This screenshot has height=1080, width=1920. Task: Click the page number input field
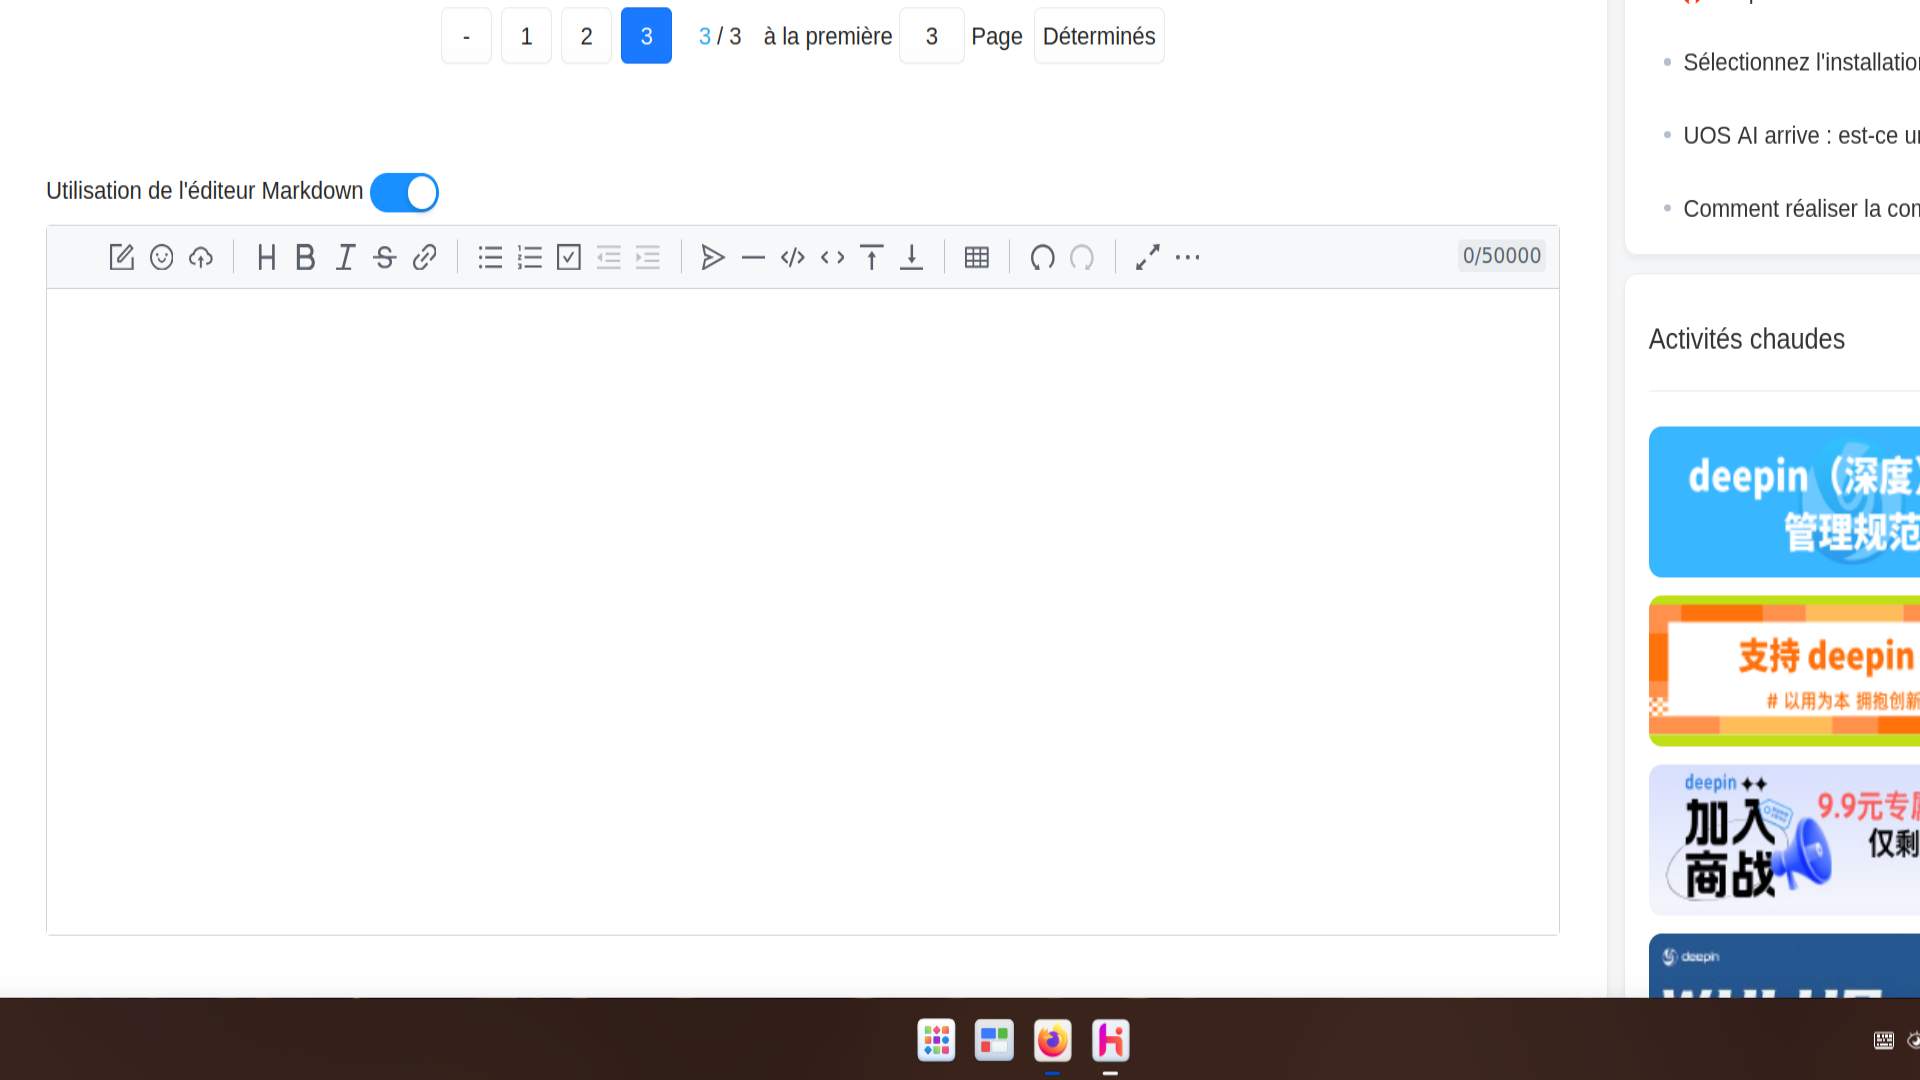tap(932, 36)
